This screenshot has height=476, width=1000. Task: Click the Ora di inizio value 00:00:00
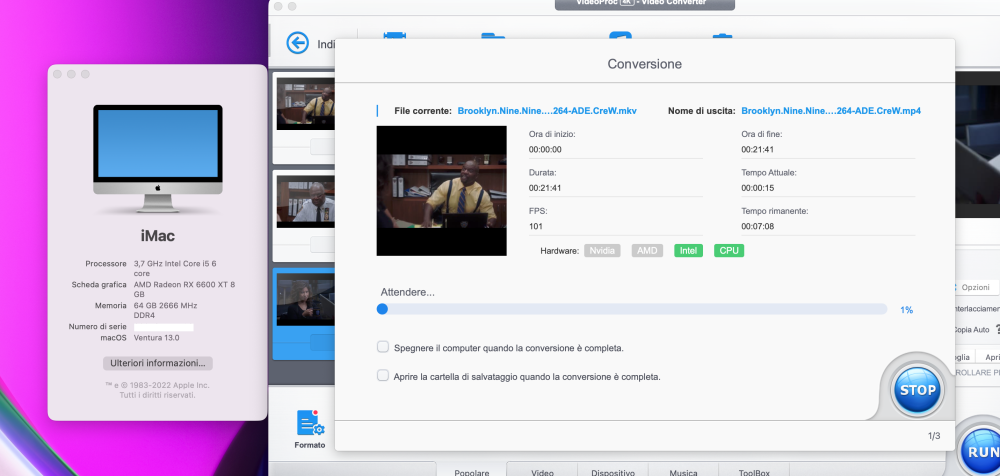click(x=545, y=150)
